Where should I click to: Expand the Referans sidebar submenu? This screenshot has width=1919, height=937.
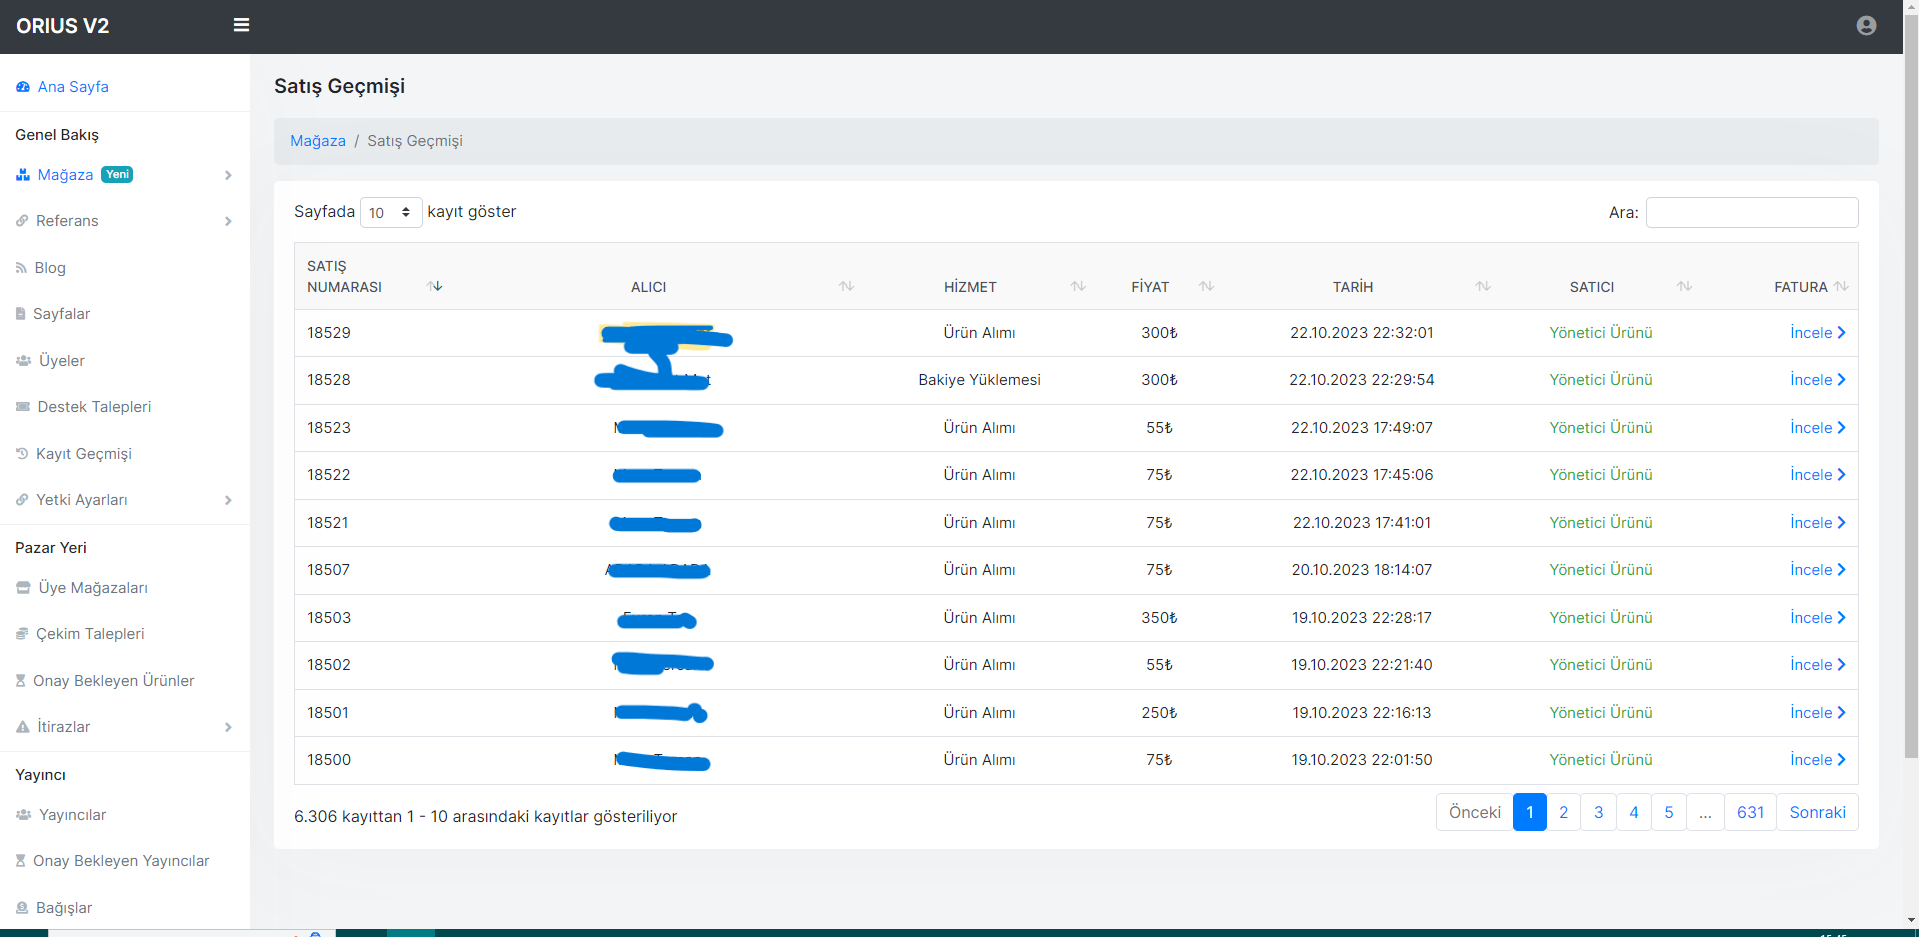124,221
